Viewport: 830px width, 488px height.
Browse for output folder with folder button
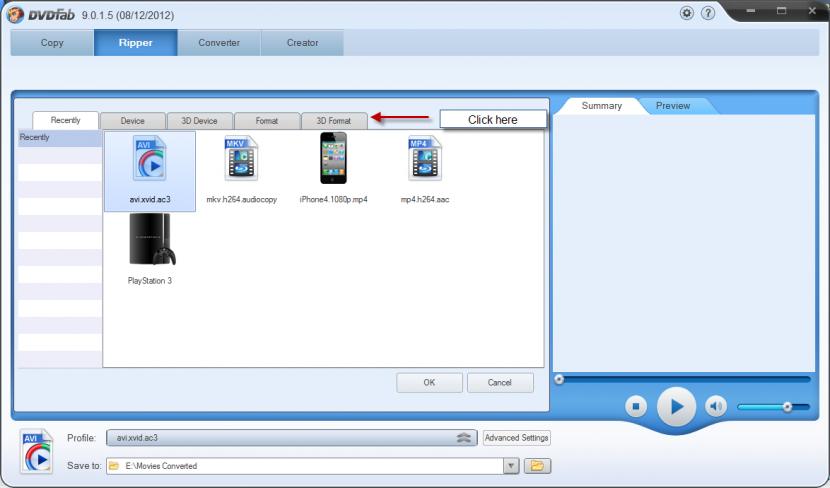point(537,466)
